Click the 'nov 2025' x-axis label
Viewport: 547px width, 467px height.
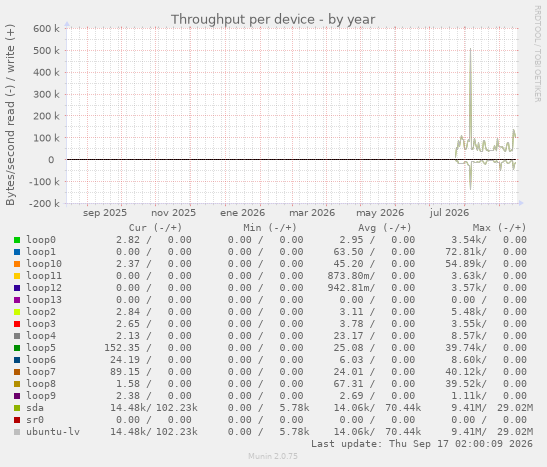[x=173, y=213]
